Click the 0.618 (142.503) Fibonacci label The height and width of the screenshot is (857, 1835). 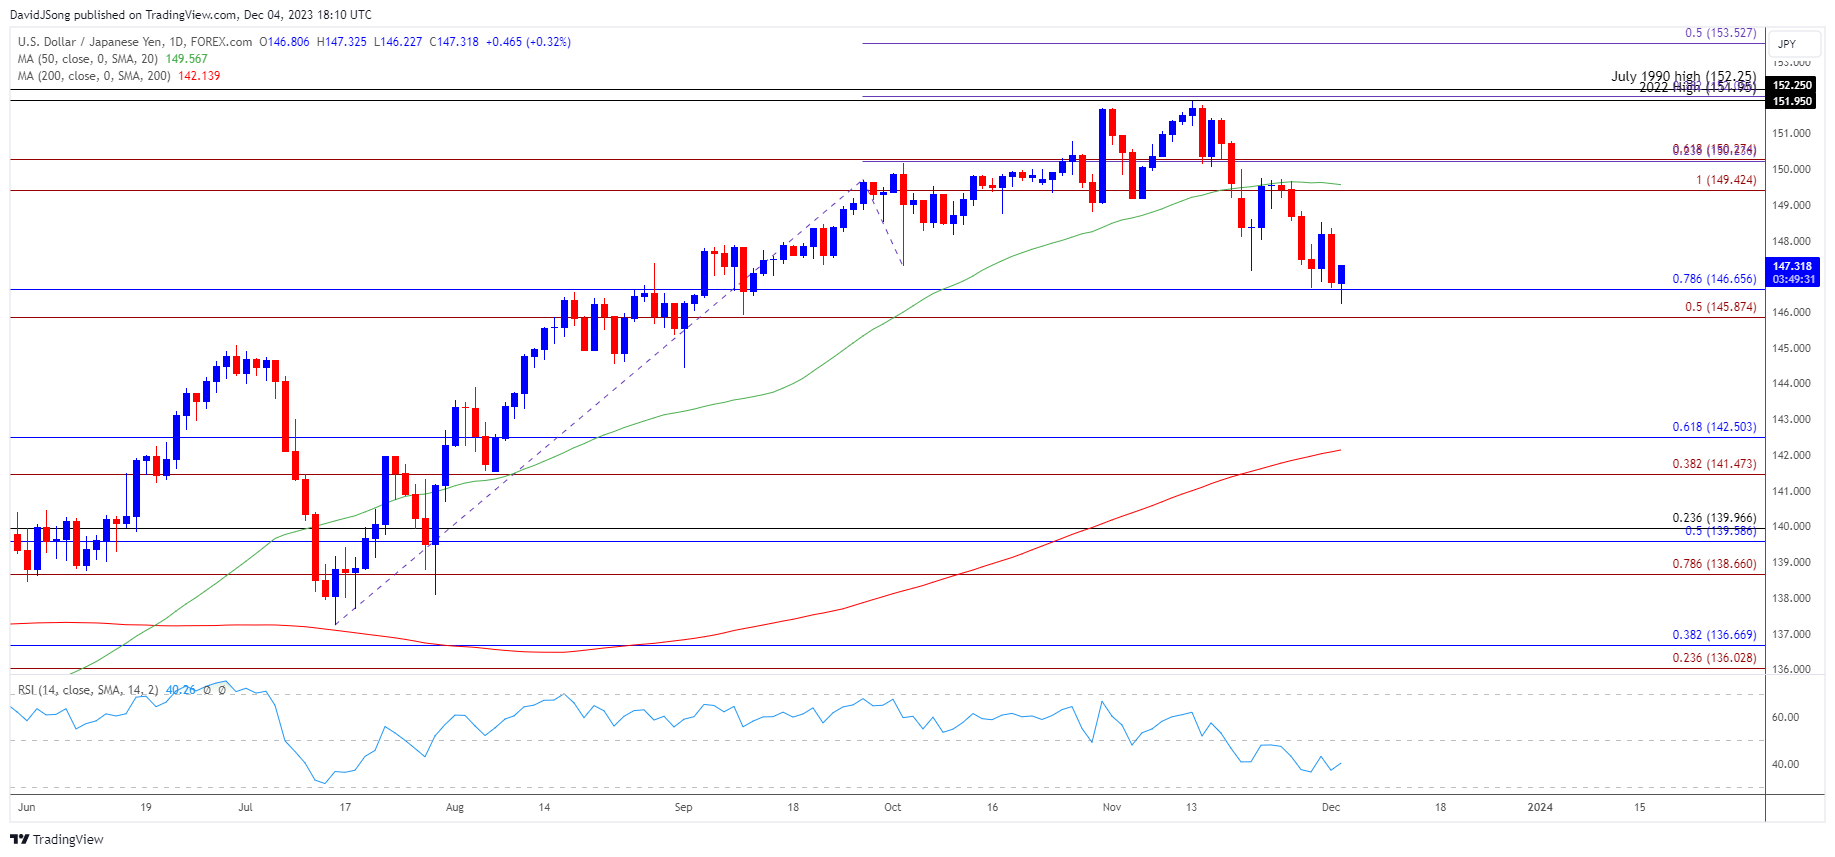[x=1714, y=427]
